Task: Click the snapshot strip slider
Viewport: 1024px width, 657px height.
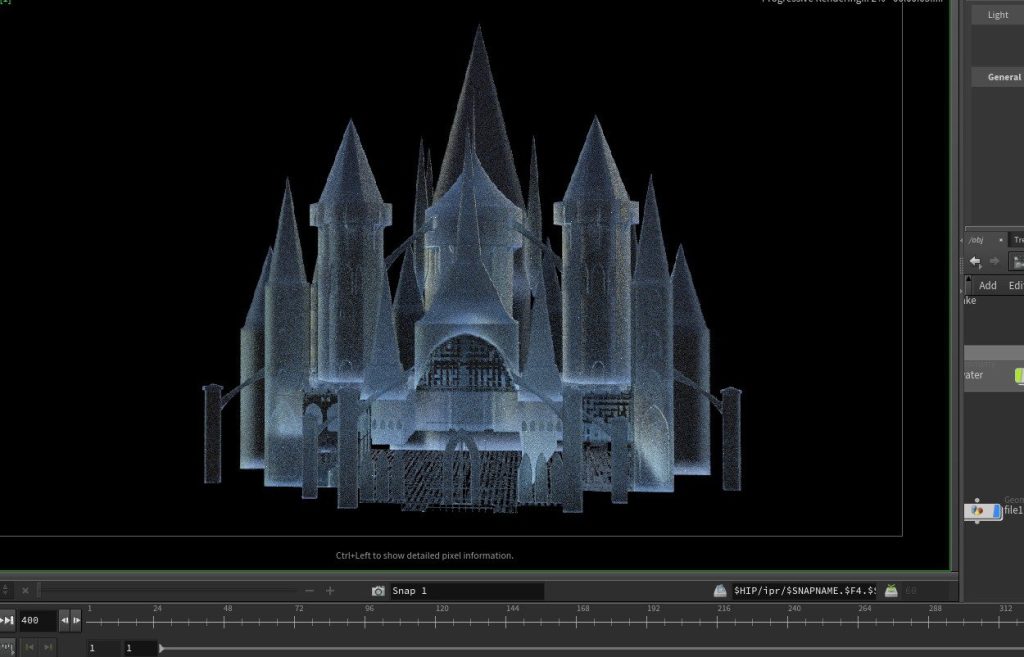Action: (x=167, y=591)
